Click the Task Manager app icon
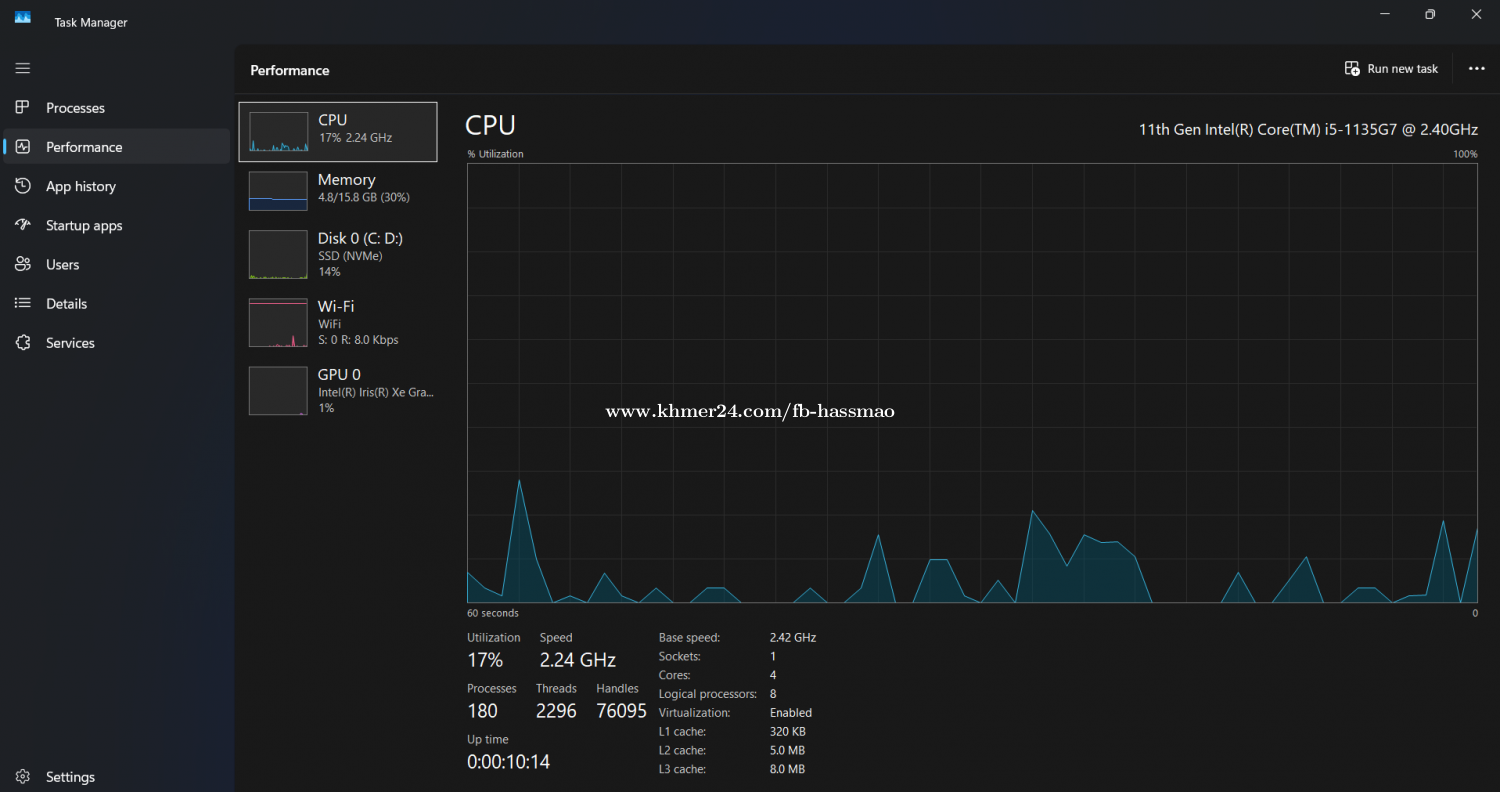This screenshot has height=792, width=1500. click(x=23, y=17)
